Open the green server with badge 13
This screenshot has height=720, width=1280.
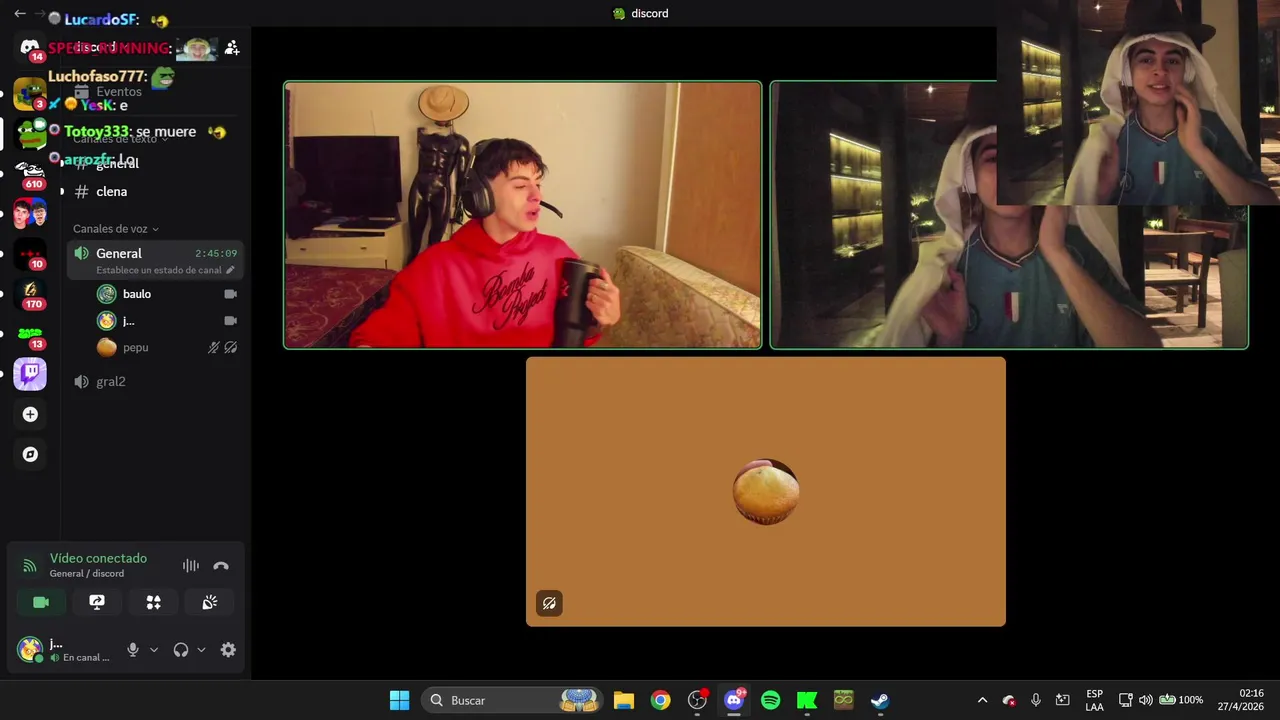(x=30, y=334)
